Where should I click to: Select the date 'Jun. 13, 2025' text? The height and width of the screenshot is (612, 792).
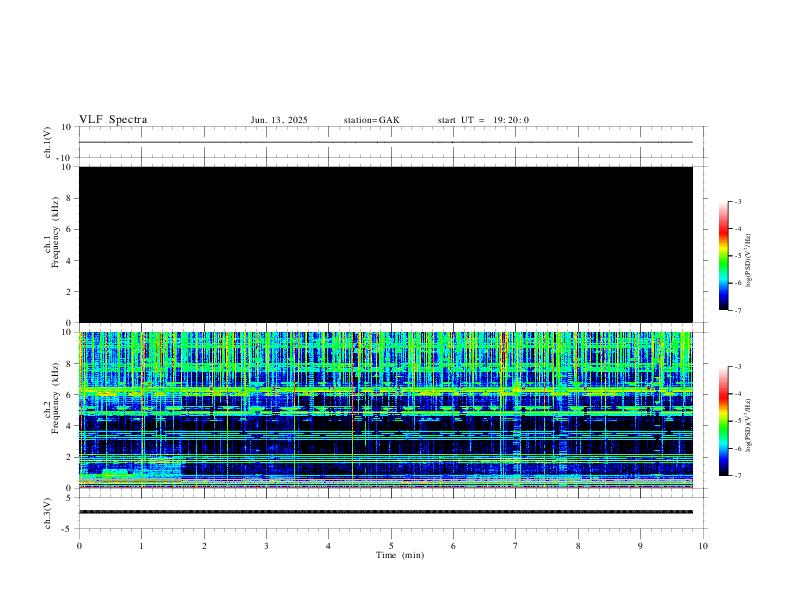click(279, 120)
